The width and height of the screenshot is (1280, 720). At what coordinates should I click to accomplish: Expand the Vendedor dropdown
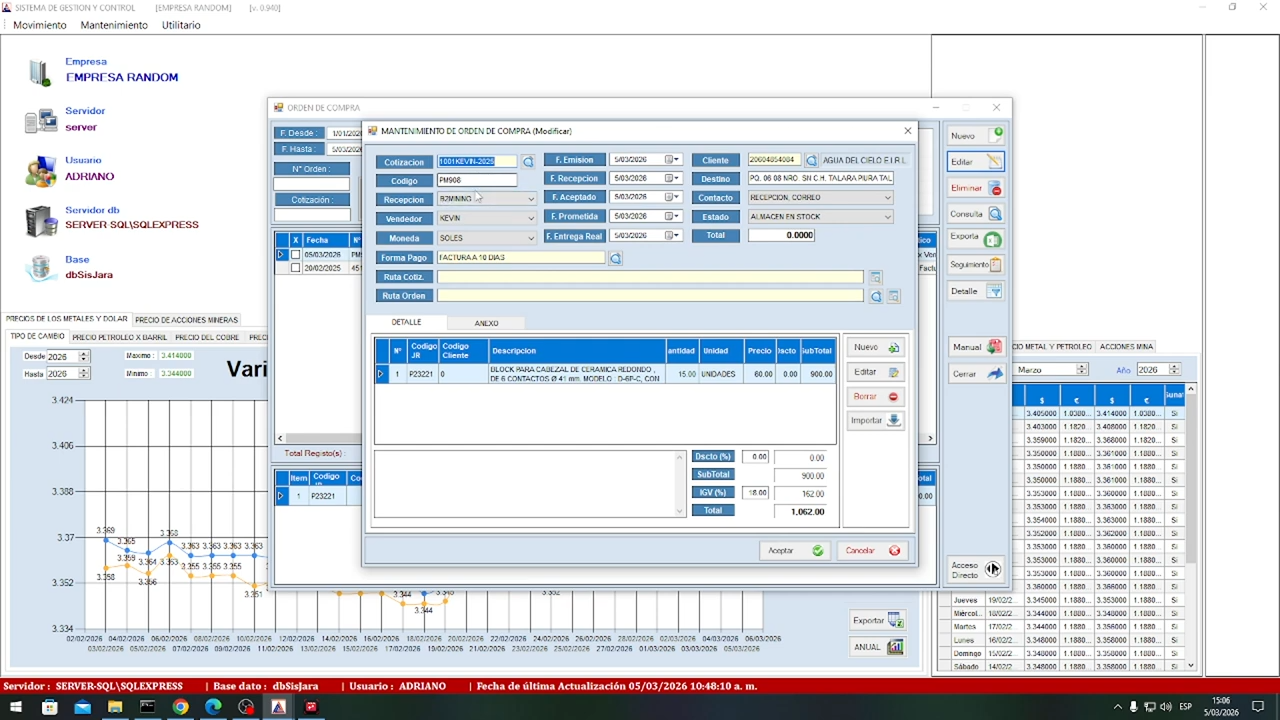pos(531,218)
